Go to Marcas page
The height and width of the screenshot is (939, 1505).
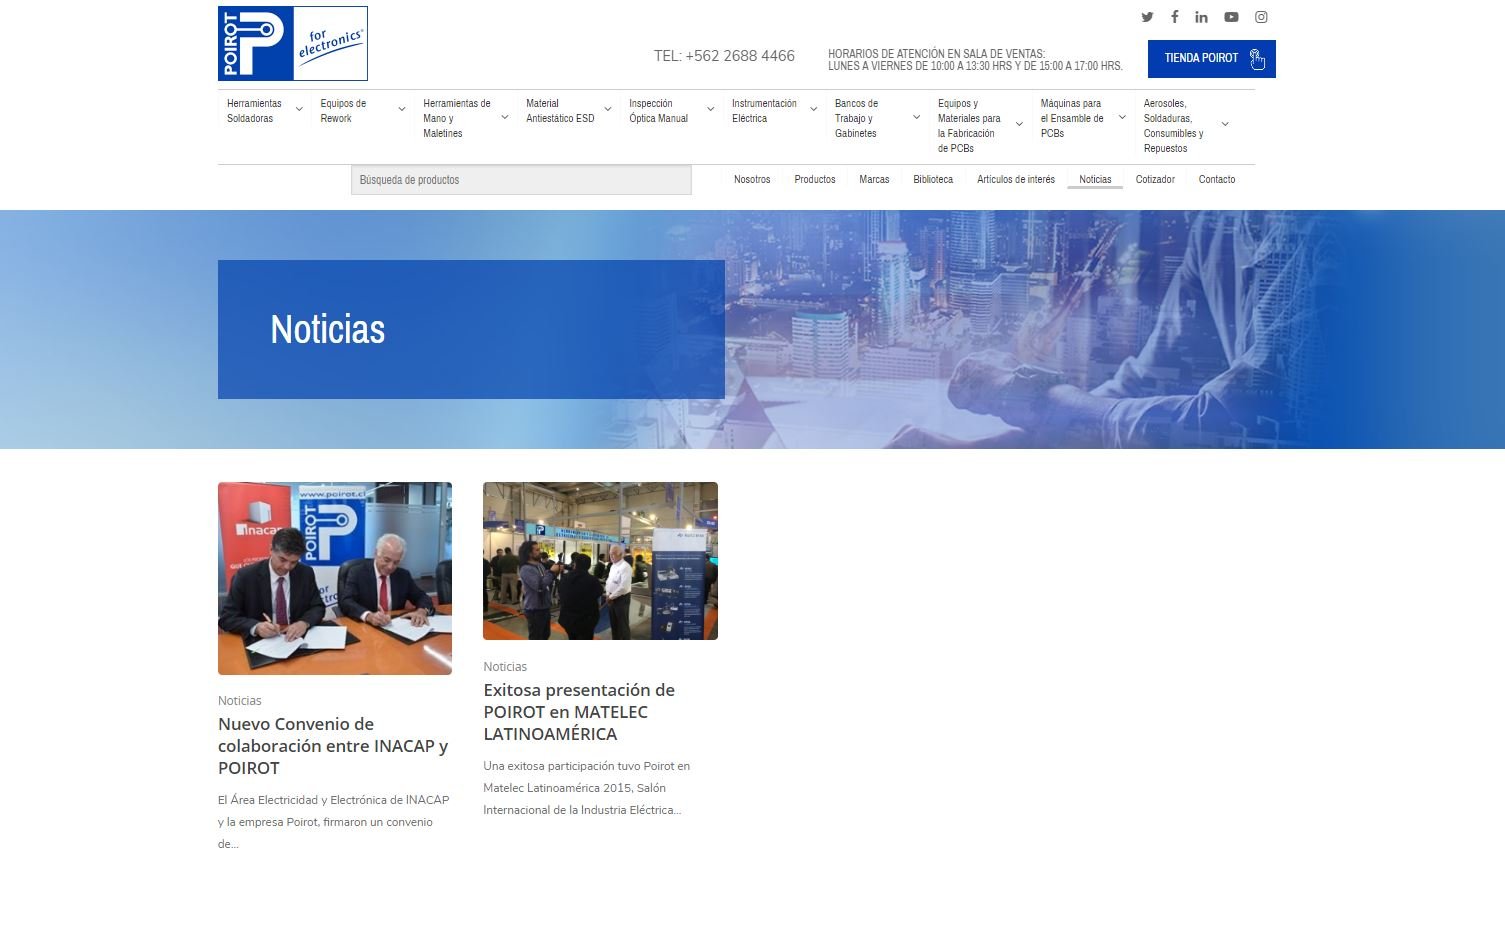point(874,180)
